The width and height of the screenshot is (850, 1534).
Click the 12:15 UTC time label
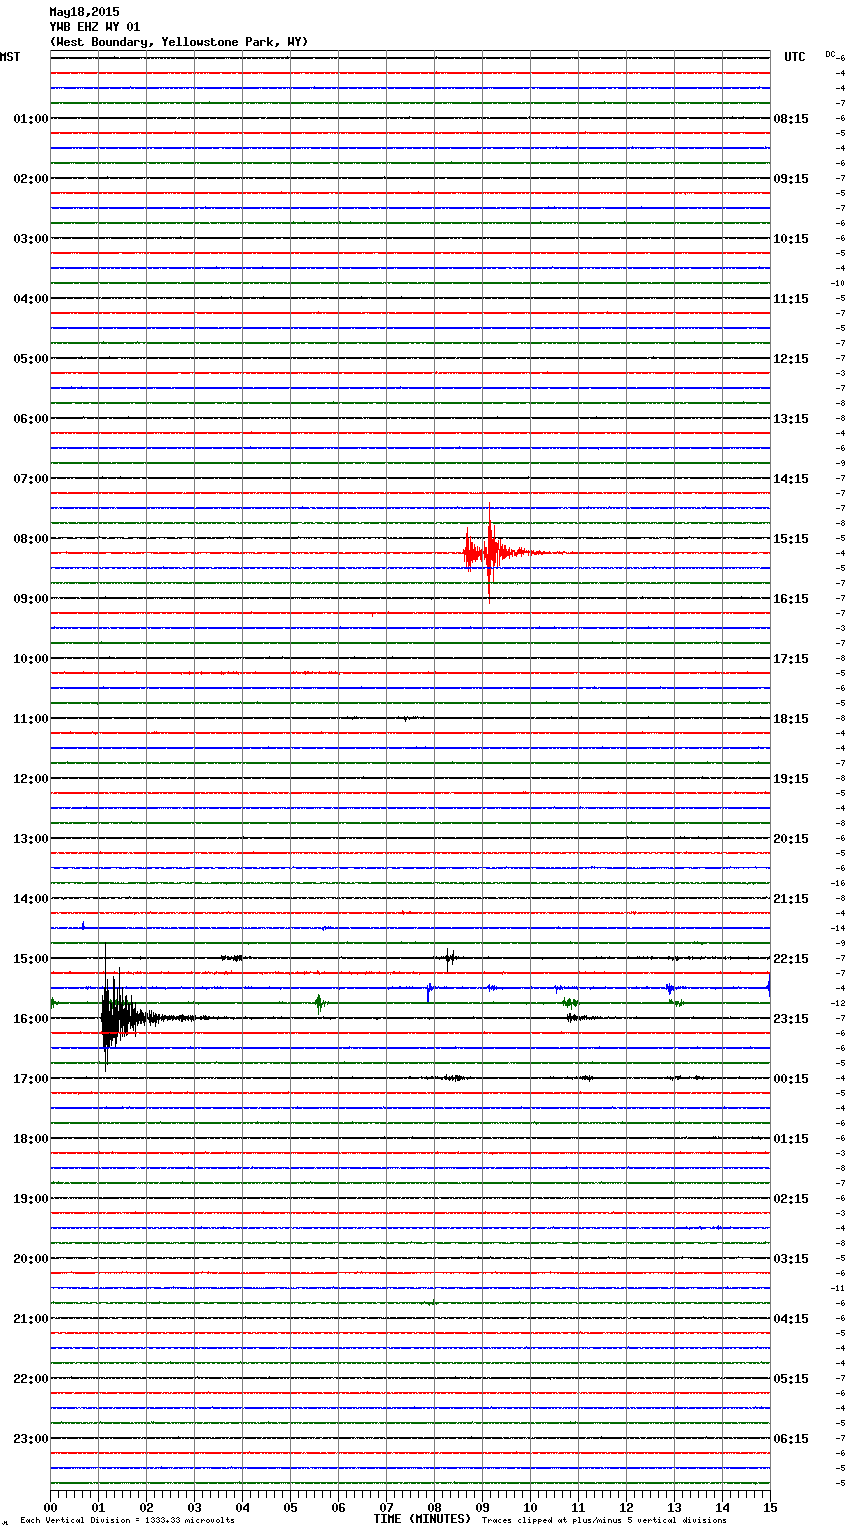pos(791,359)
